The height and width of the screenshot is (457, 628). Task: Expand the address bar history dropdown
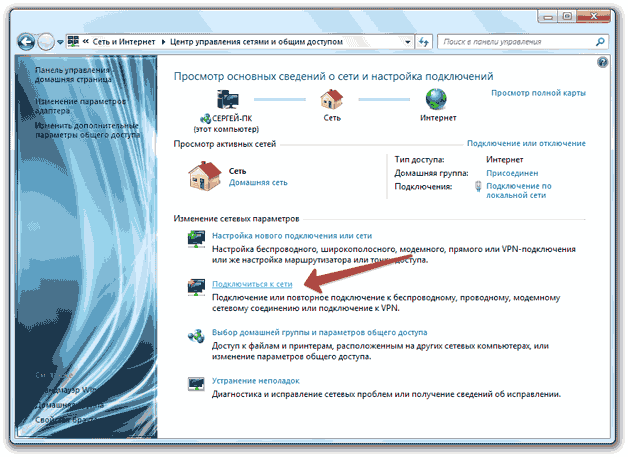pos(407,42)
